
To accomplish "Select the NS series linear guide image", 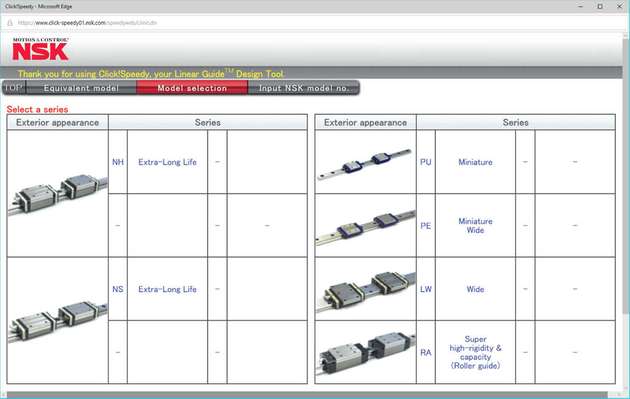I will click(57, 320).
